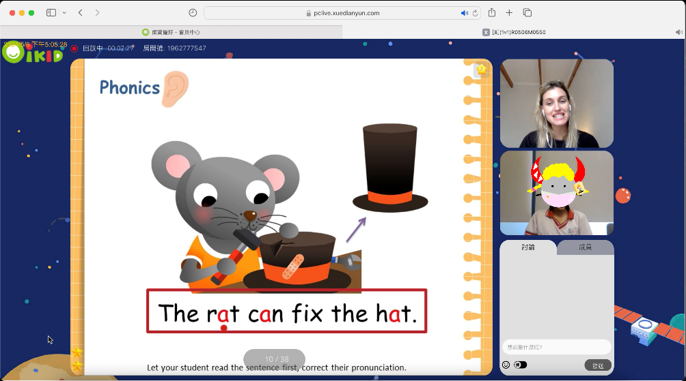Click the pcive.xuedianyun.com address bar
This screenshot has height=381, width=686.
coord(342,13)
